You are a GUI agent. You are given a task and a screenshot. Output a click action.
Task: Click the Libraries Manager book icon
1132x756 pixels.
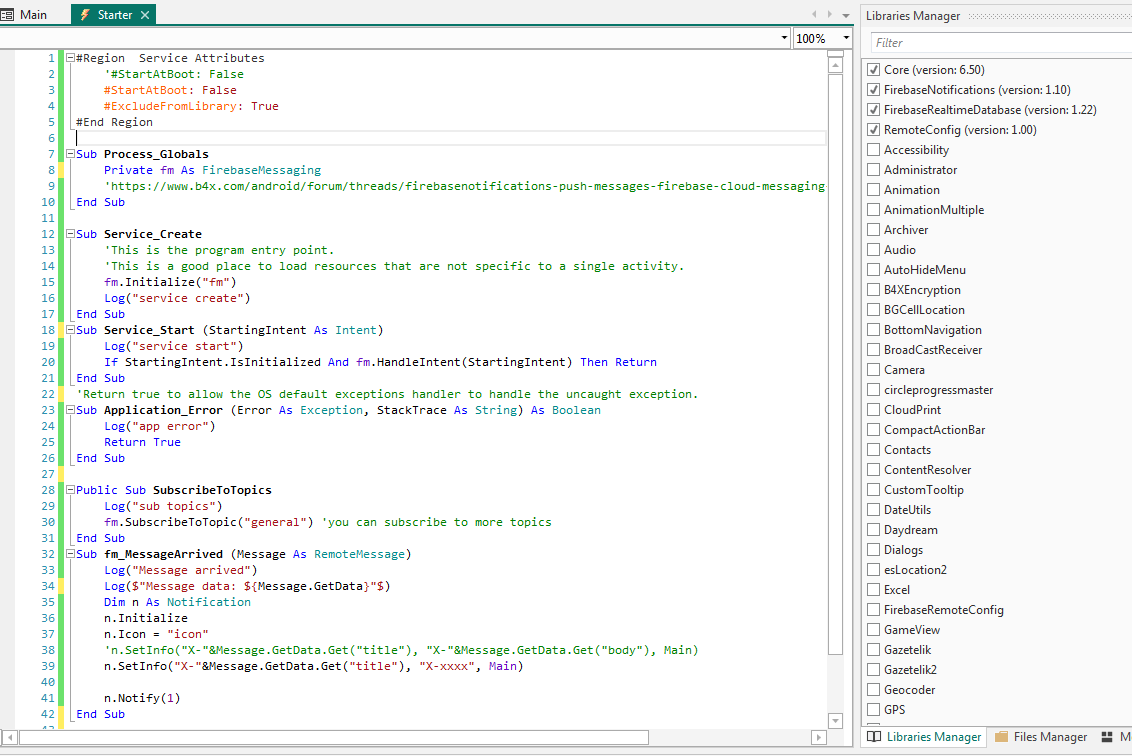click(874, 737)
